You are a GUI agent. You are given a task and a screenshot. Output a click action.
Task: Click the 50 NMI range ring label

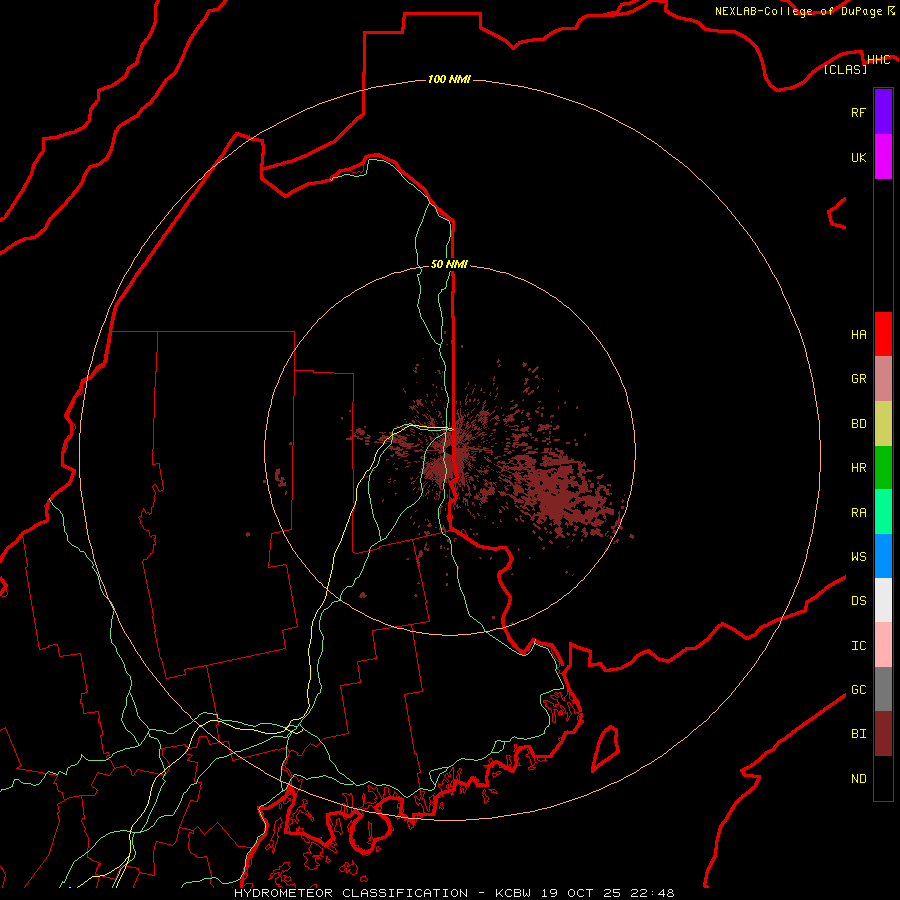pos(449,264)
